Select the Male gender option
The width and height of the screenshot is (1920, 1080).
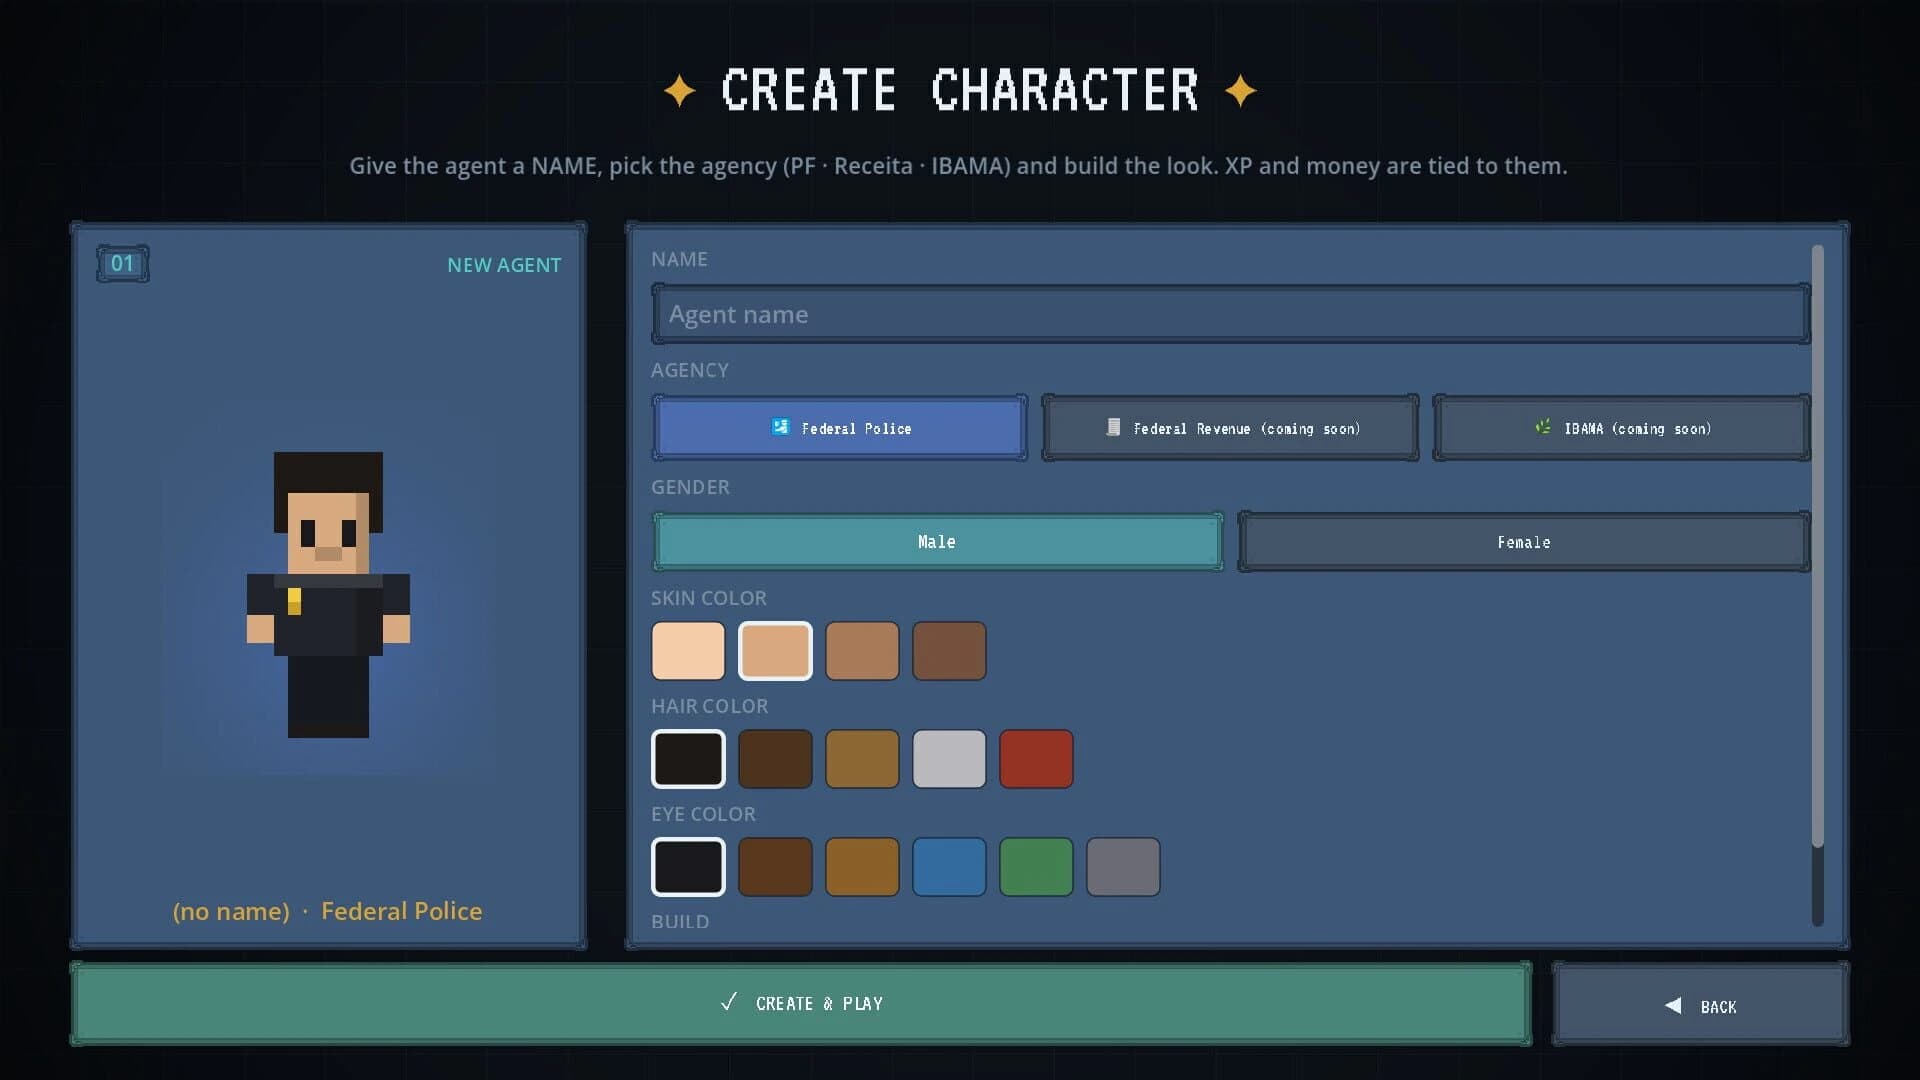click(x=937, y=542)
